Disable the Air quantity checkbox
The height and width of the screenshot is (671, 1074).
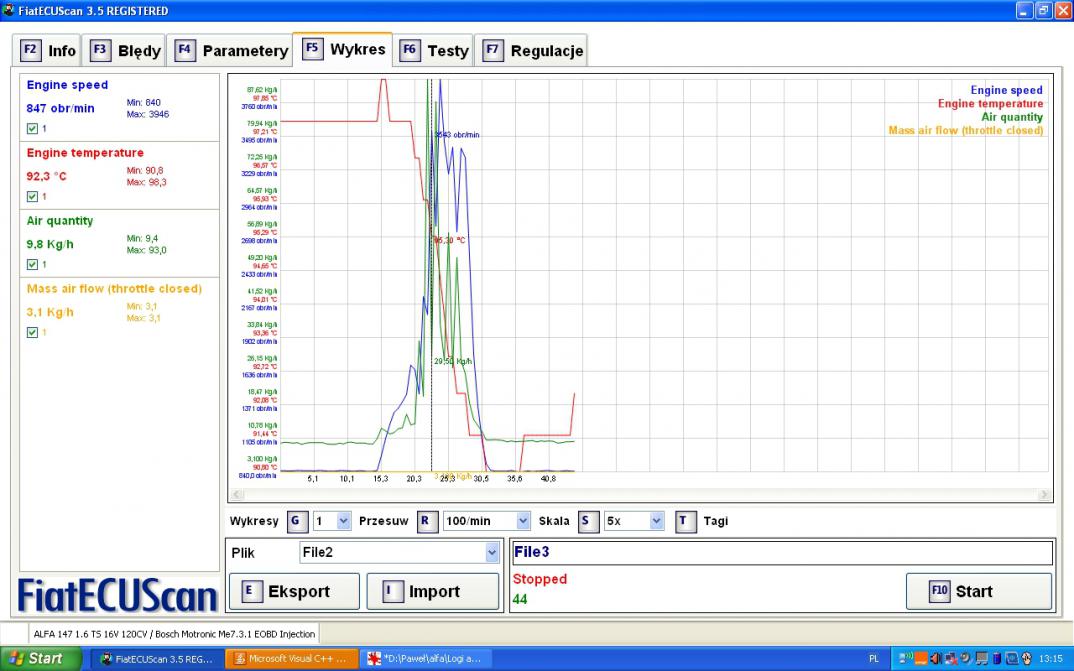tap(32, 265)
